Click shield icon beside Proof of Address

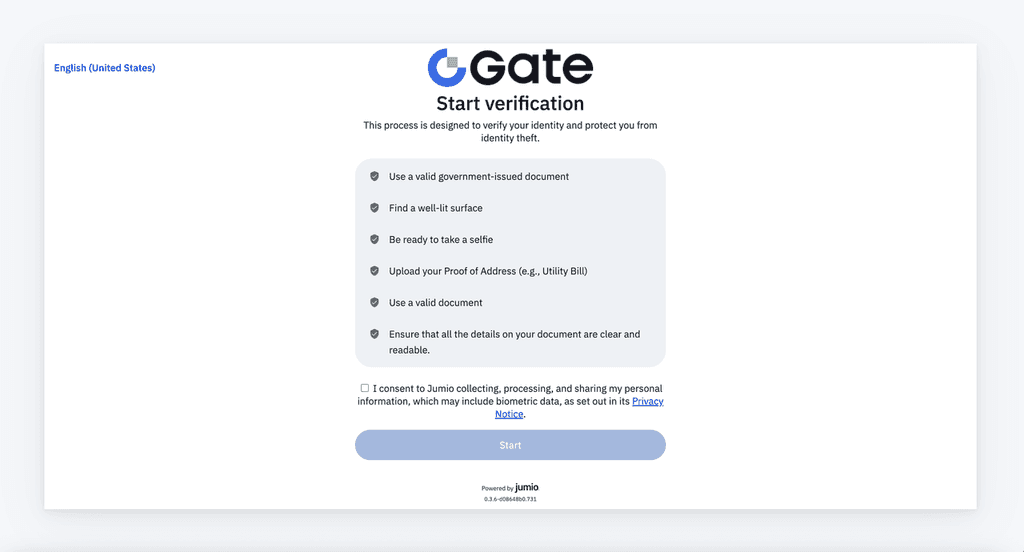374,271
